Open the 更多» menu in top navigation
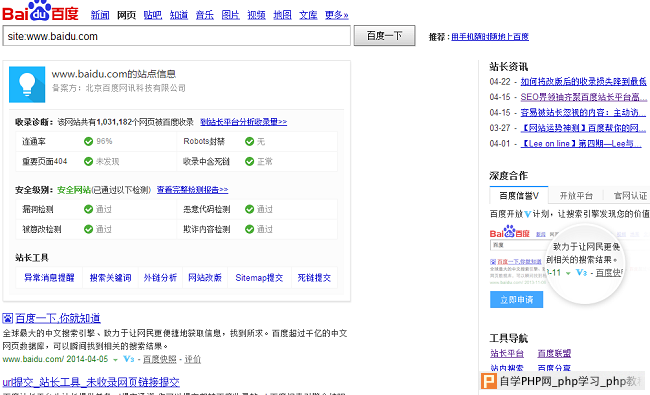The height and width of the screenshot is (395, 650). click(x=336, y=15)
